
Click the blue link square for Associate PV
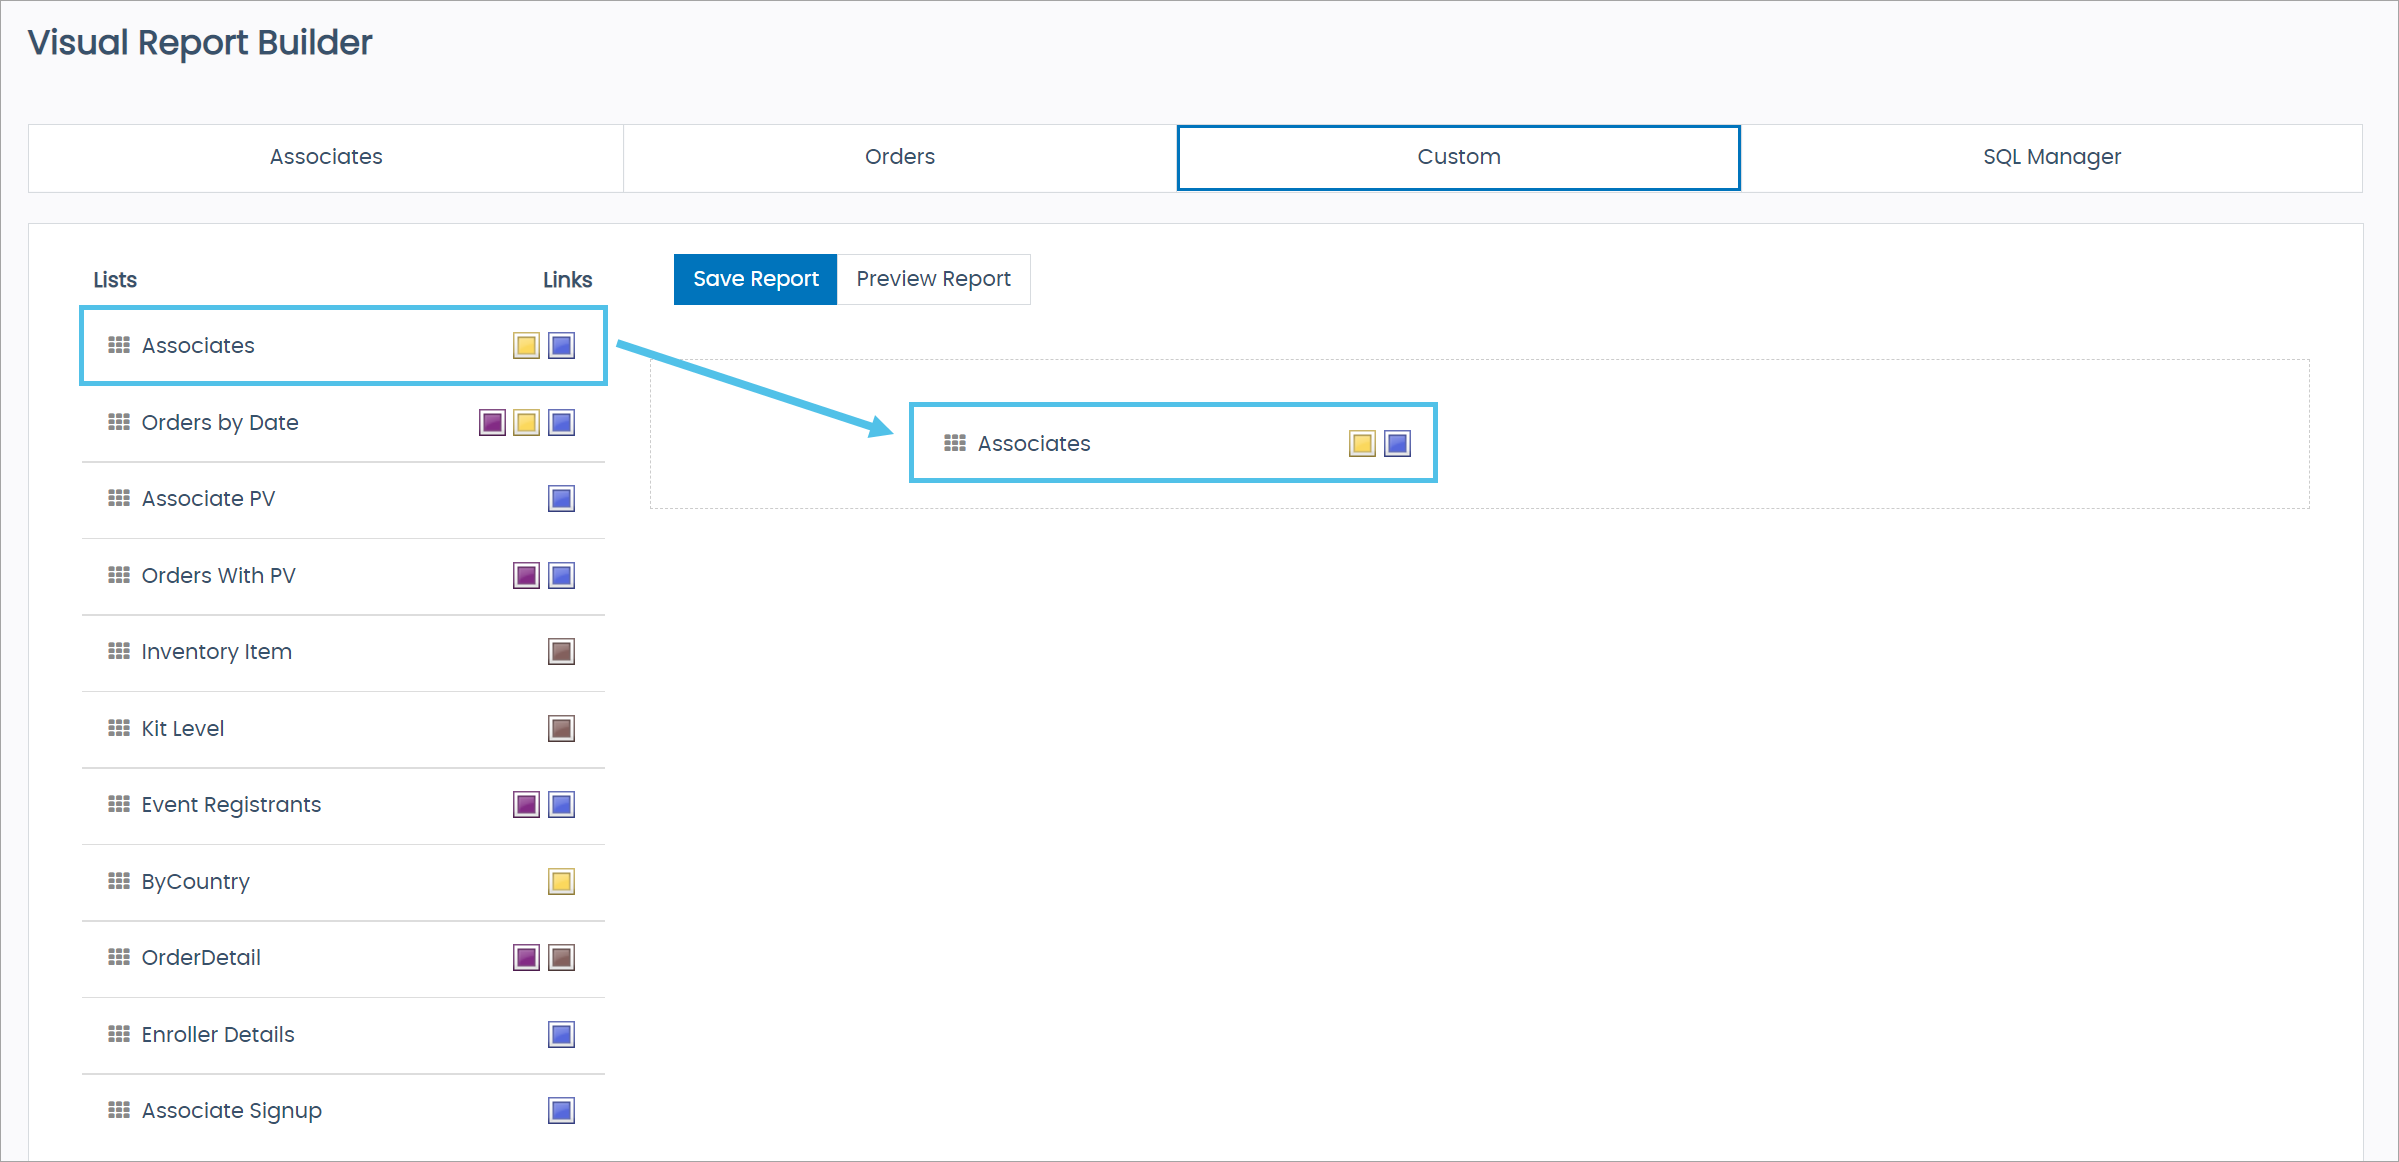coord(561,498)
